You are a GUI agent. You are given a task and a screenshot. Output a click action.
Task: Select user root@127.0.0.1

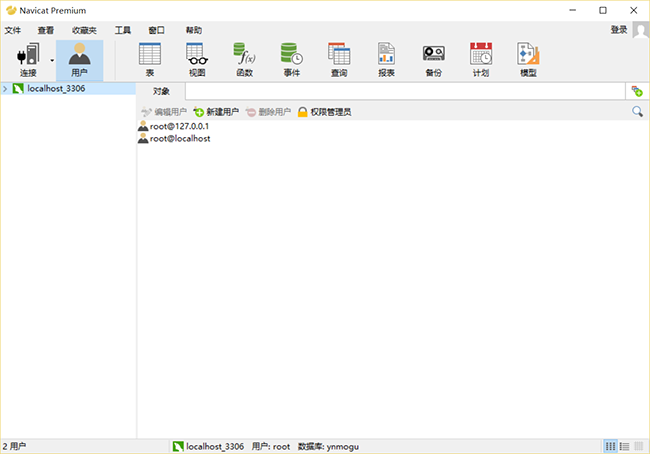coord(173,126)
